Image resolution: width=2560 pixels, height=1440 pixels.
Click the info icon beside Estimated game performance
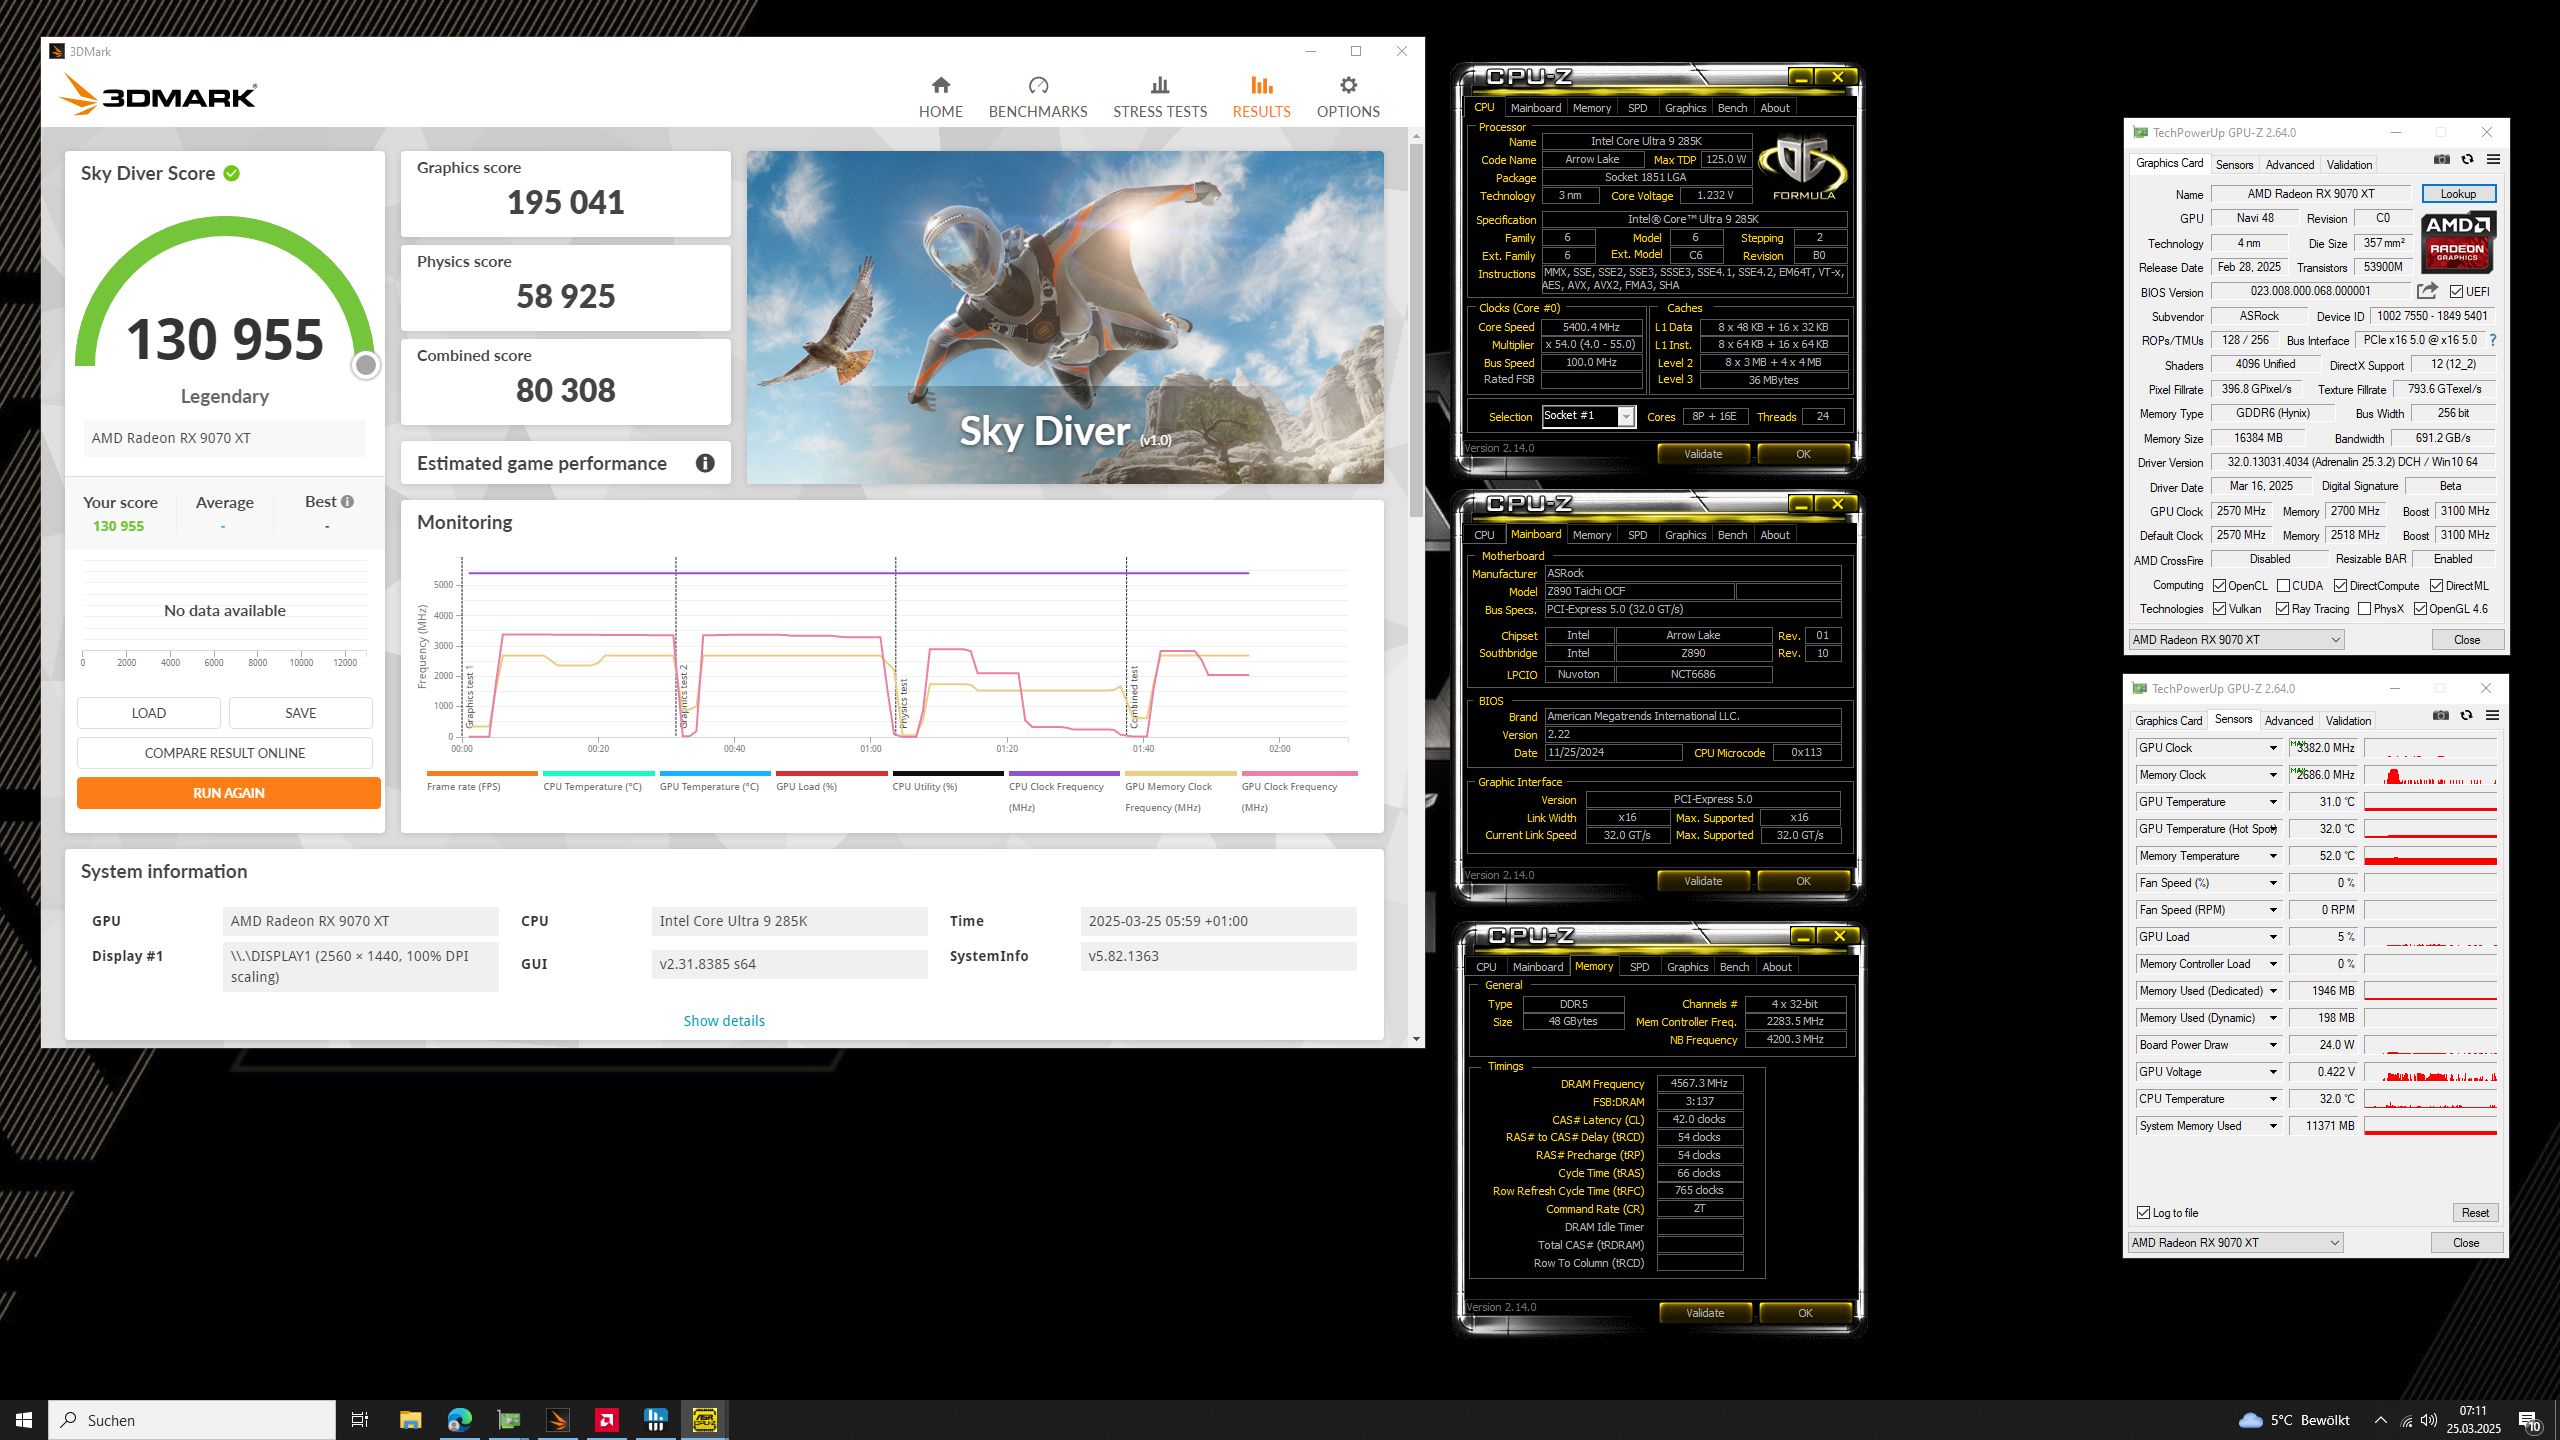click(705, 463)
